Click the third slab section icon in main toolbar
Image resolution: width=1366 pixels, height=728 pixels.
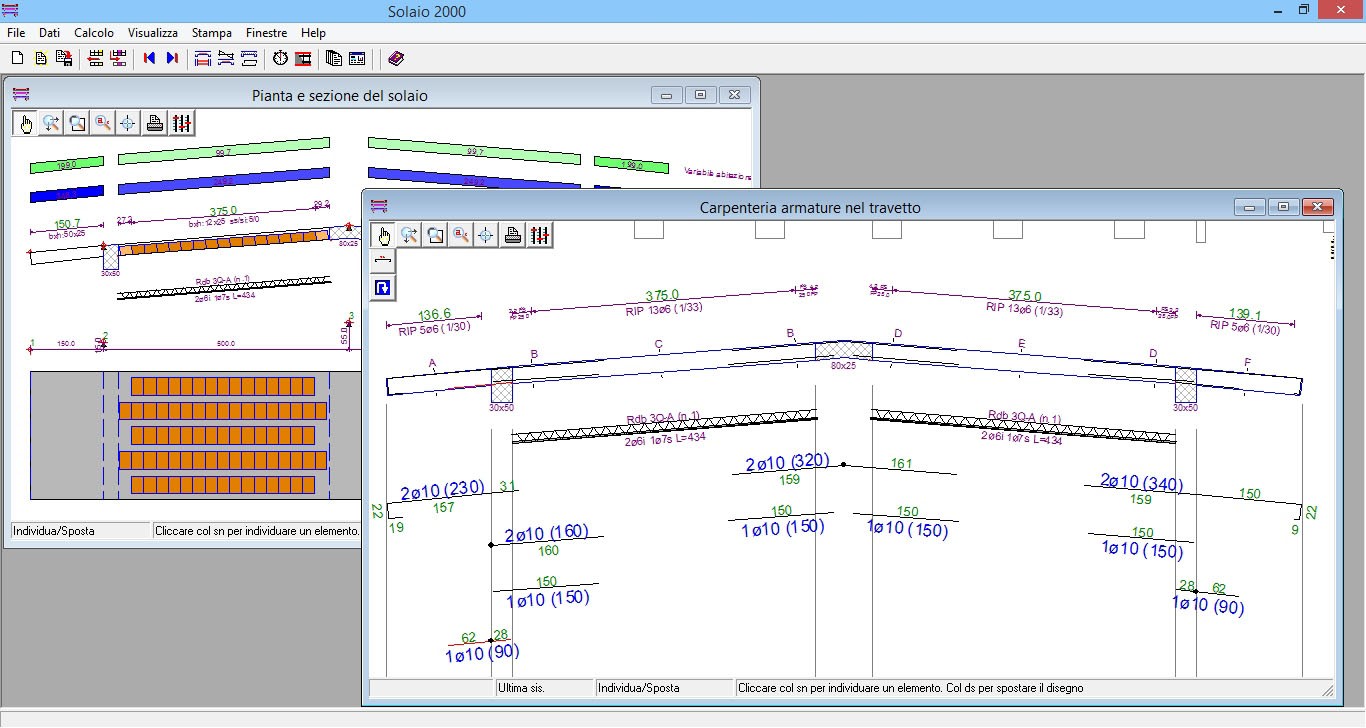point(249,58)
